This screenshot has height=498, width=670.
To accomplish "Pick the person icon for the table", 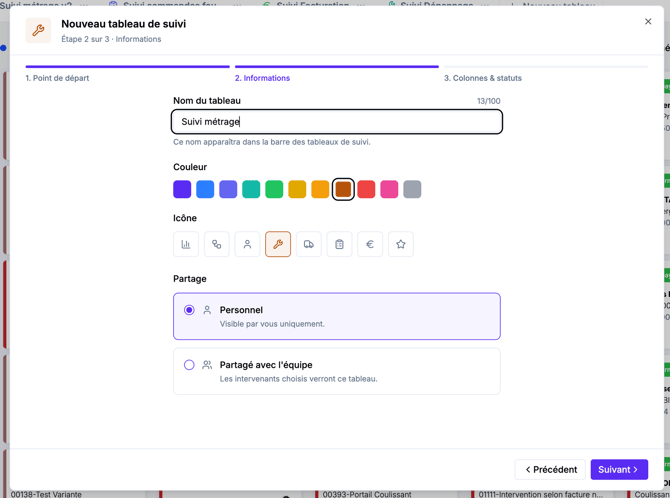I will (247, 244).
